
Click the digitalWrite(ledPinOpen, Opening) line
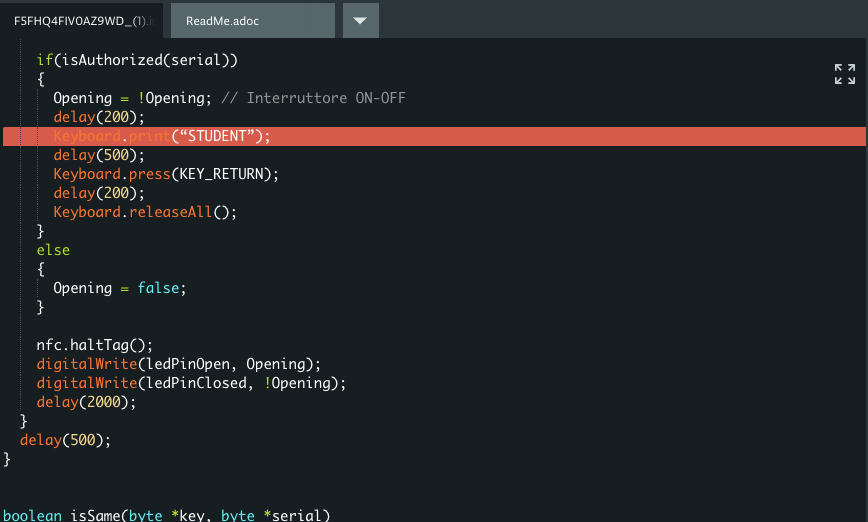click(x=179, y=364)
